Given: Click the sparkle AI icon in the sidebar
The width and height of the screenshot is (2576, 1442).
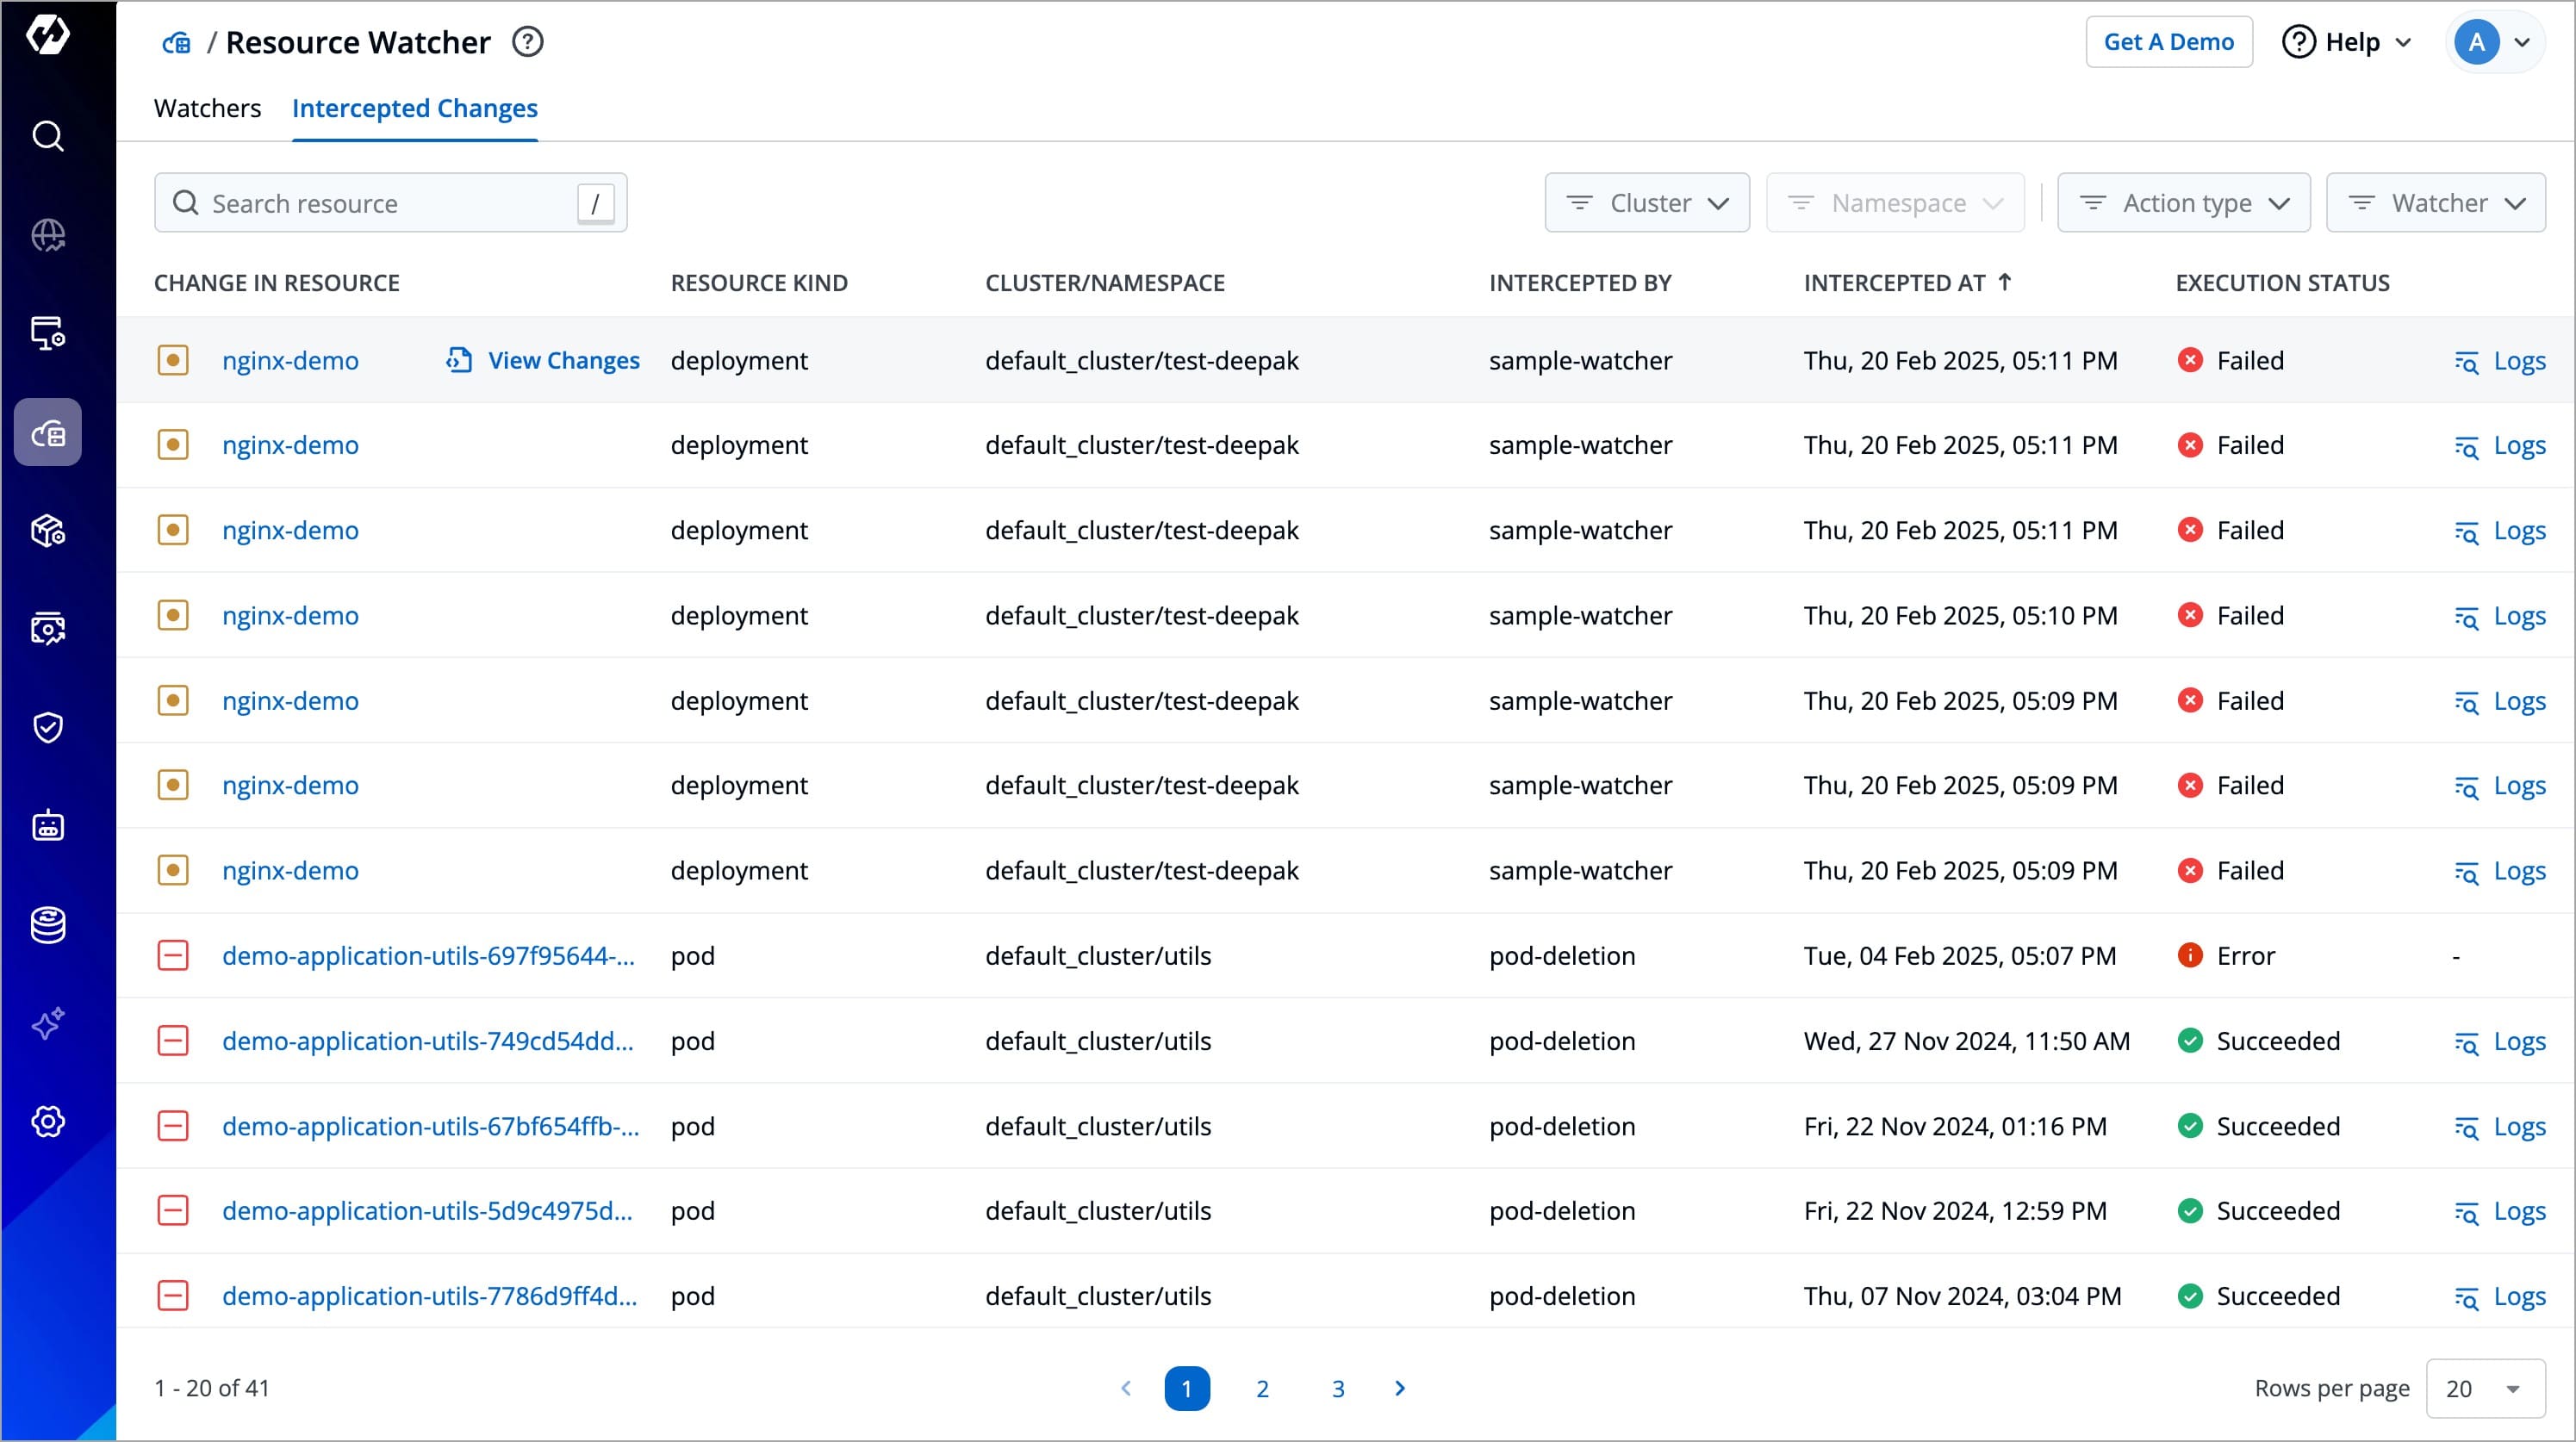Looking at the screenshot, I should [48, 1023].
